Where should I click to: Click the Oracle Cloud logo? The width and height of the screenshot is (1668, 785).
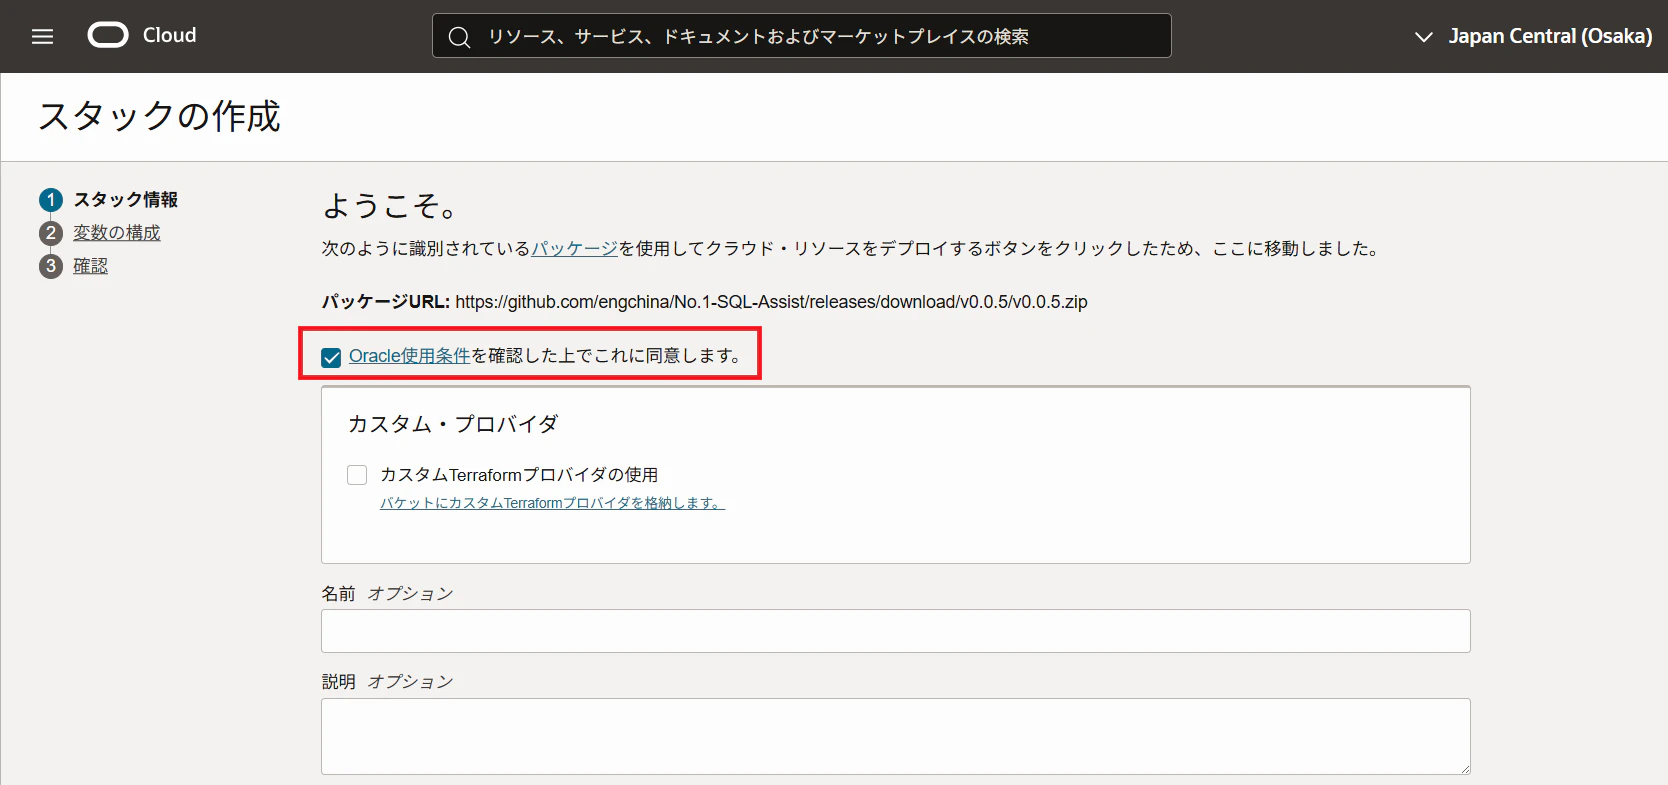tap(142, 35)
